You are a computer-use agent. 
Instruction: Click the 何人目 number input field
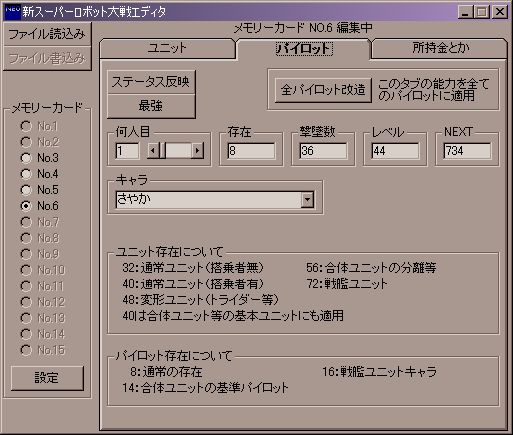tap(127, 151)
